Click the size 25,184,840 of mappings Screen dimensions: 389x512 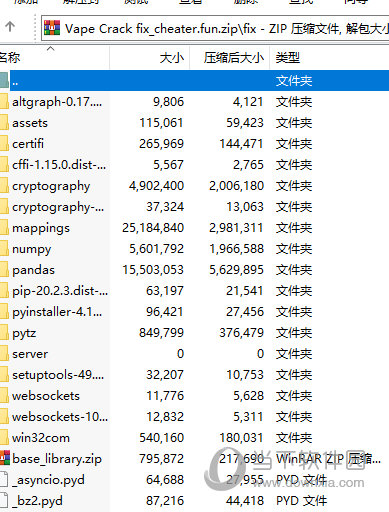click(x=153, y=228)
